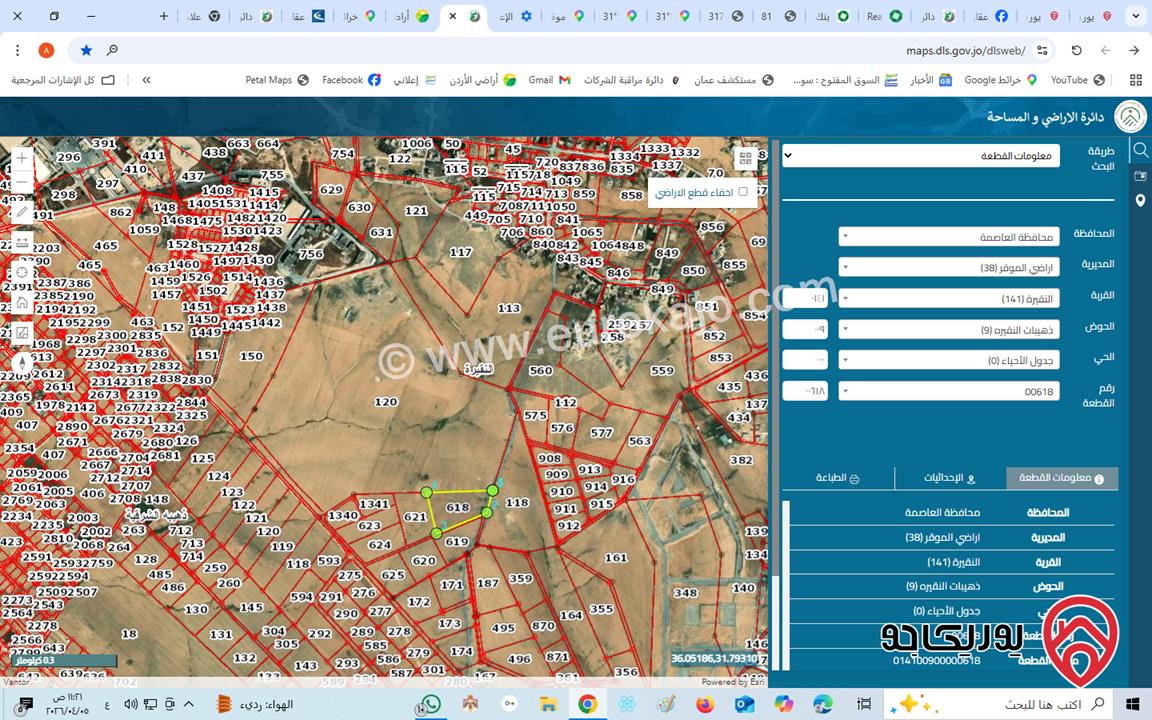Switch to the الإحداثيات coordinates tab

(x=950, y=478)
